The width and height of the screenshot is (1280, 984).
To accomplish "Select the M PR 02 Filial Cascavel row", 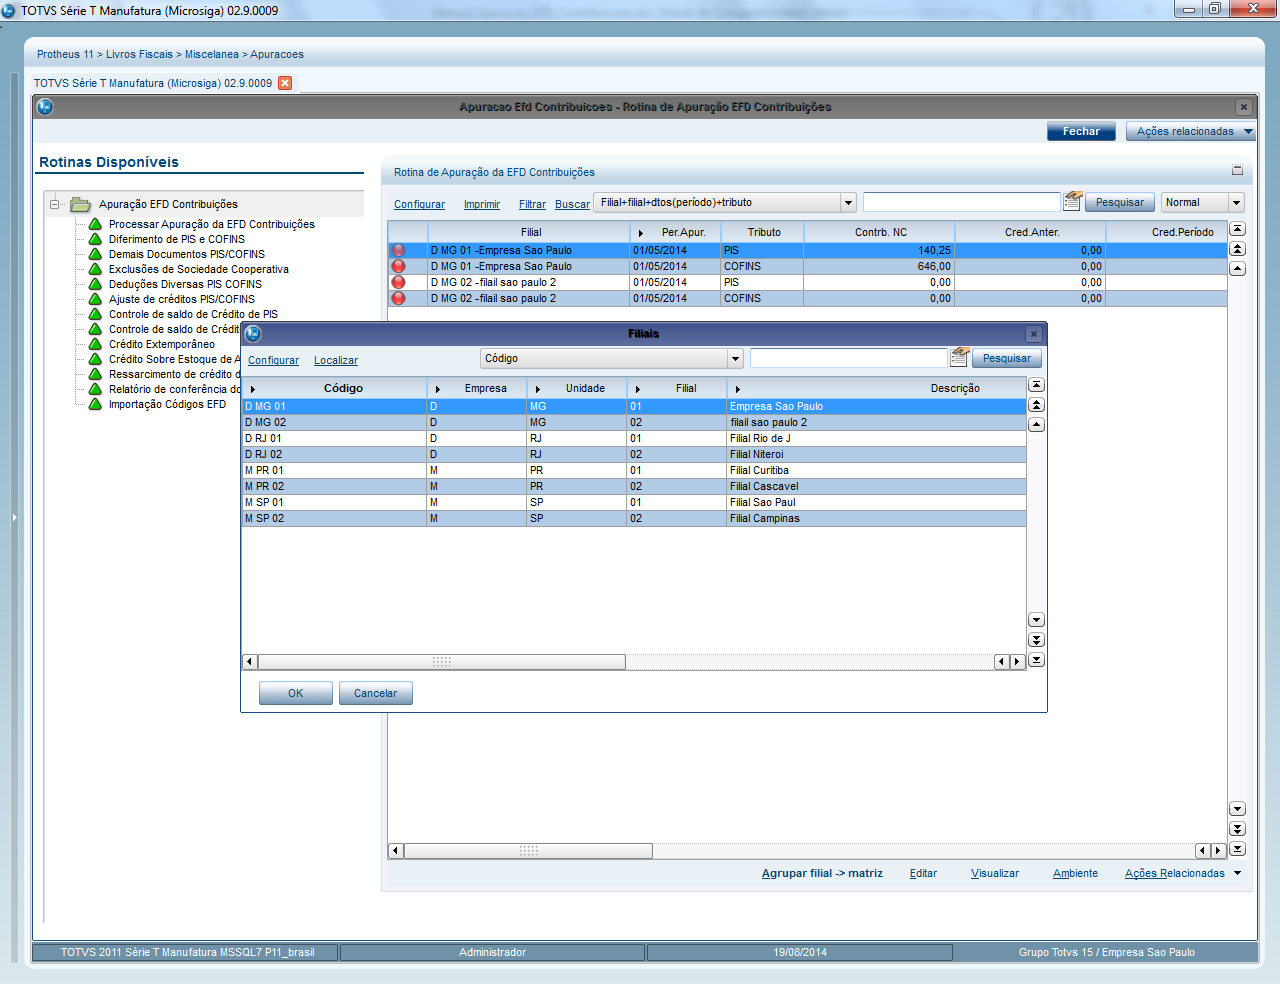I will click(634, 486).
